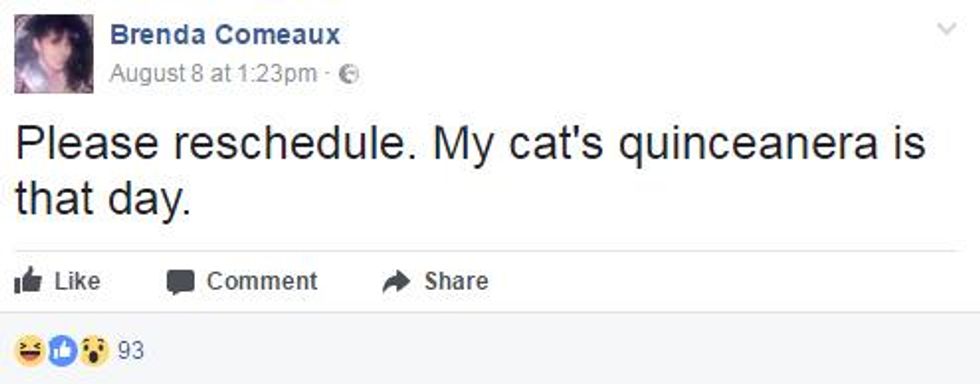Select the Share text label

456,281
